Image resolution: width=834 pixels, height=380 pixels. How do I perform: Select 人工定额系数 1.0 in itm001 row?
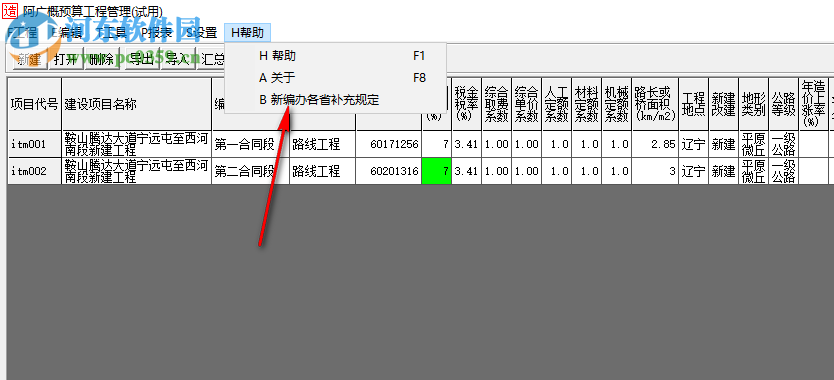[556, 144]
